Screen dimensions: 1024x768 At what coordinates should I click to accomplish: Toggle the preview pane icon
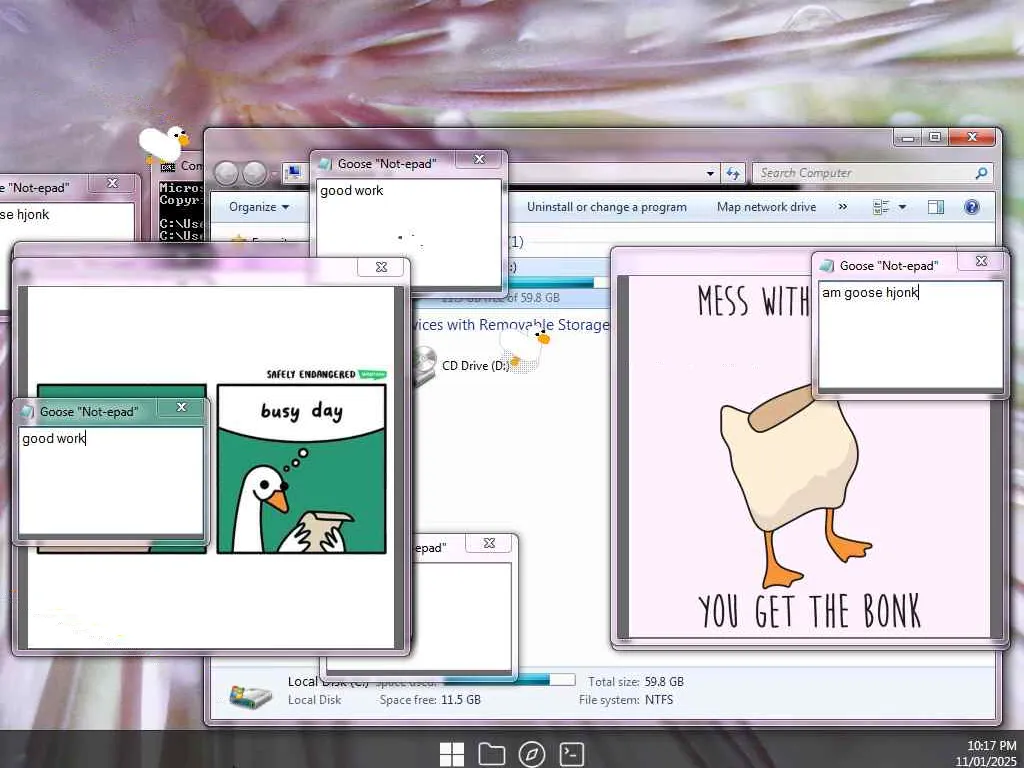(x=935, y=208)
